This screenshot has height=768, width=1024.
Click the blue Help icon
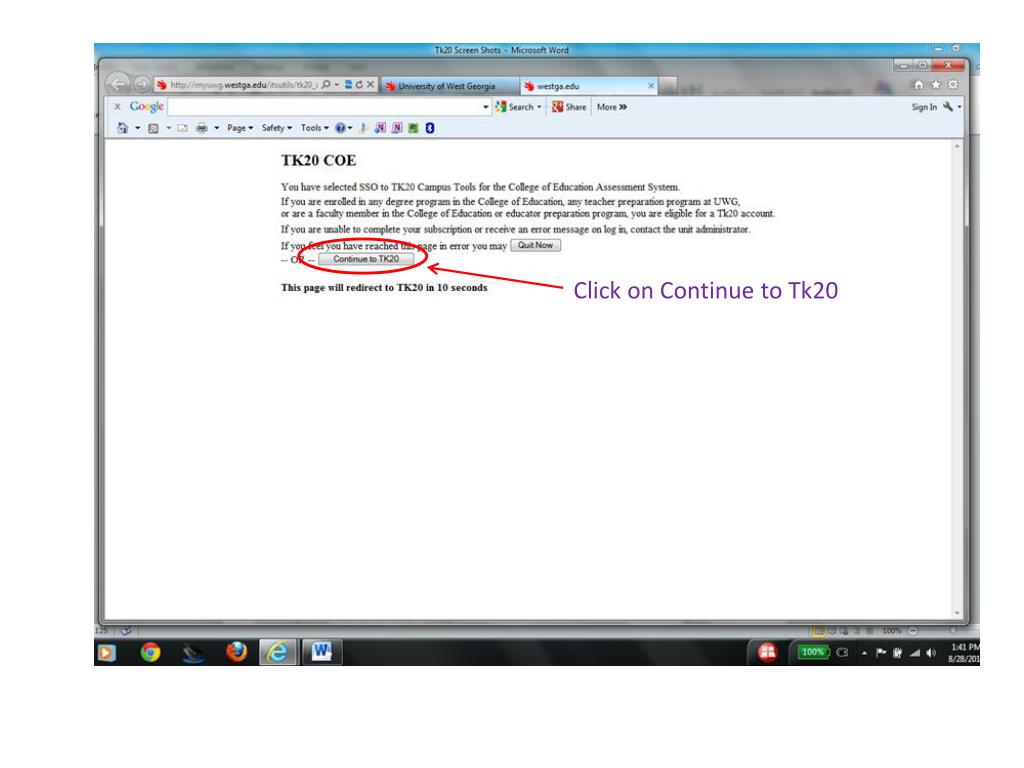(x=340, y=128)
